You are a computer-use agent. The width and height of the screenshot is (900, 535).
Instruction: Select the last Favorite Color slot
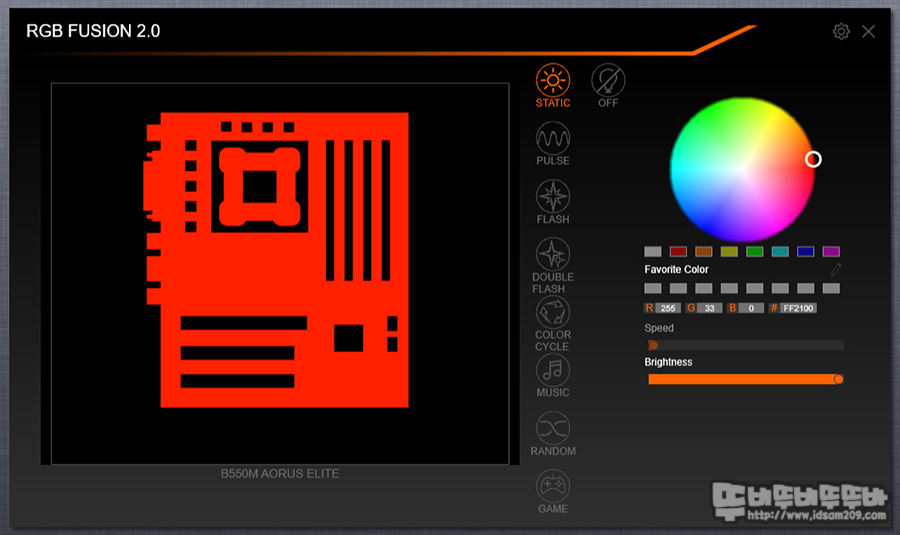click(831, 288)
